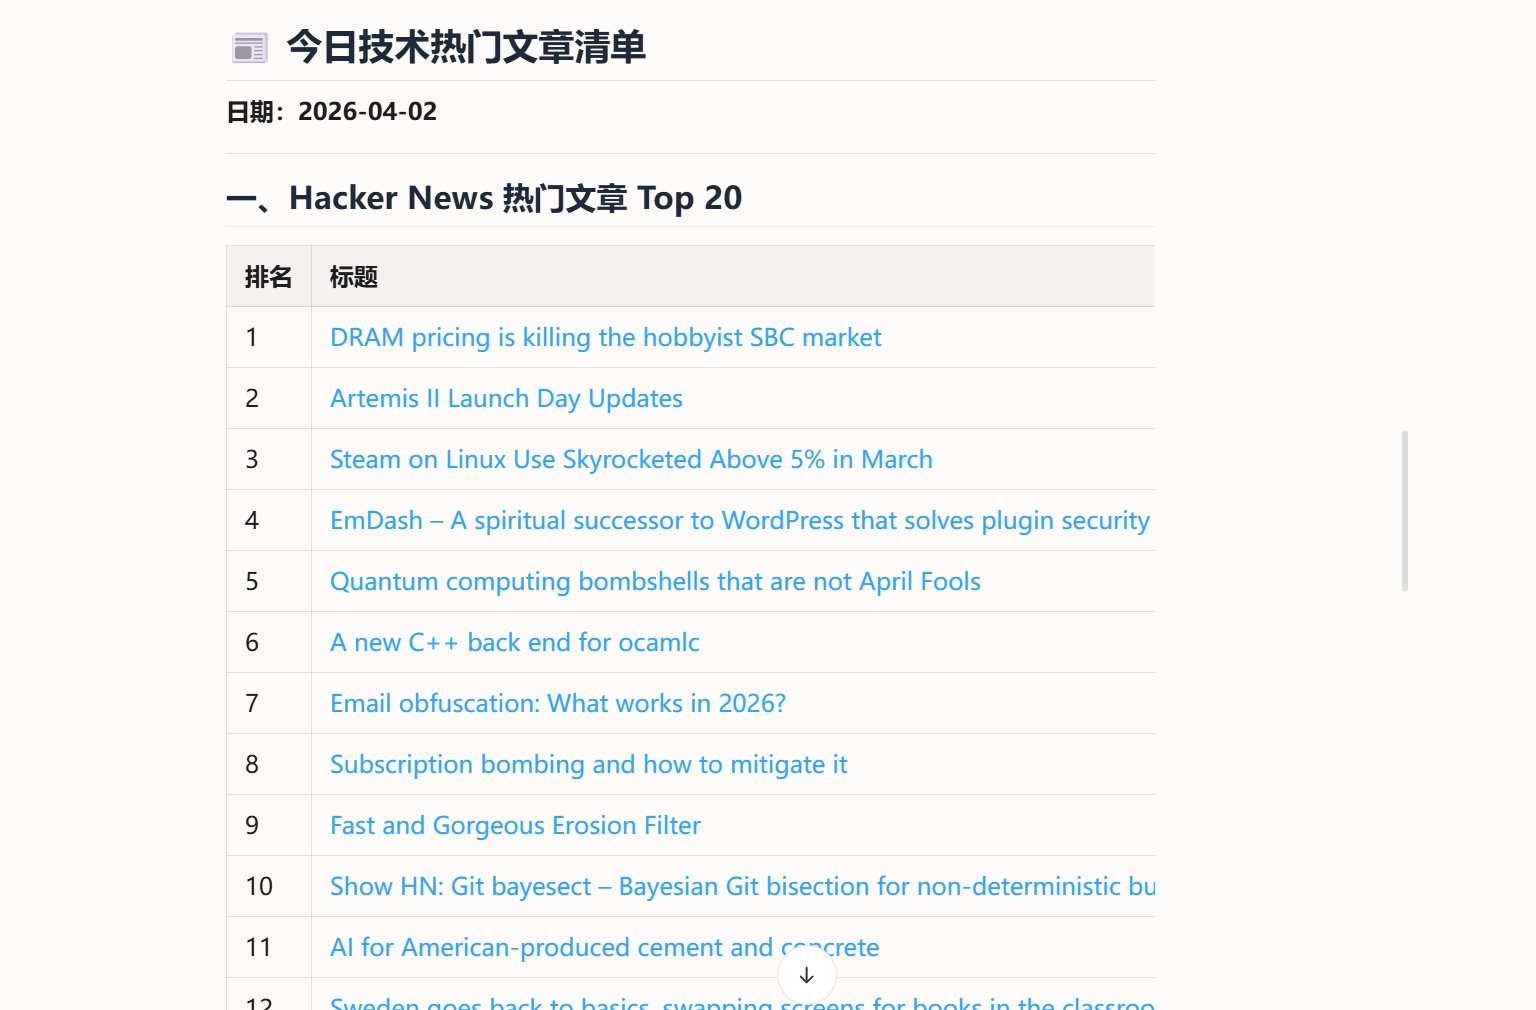1536x1010 pixels.
Task: Open the Sweden goes back to basics link
Action: coord(742,1002)
